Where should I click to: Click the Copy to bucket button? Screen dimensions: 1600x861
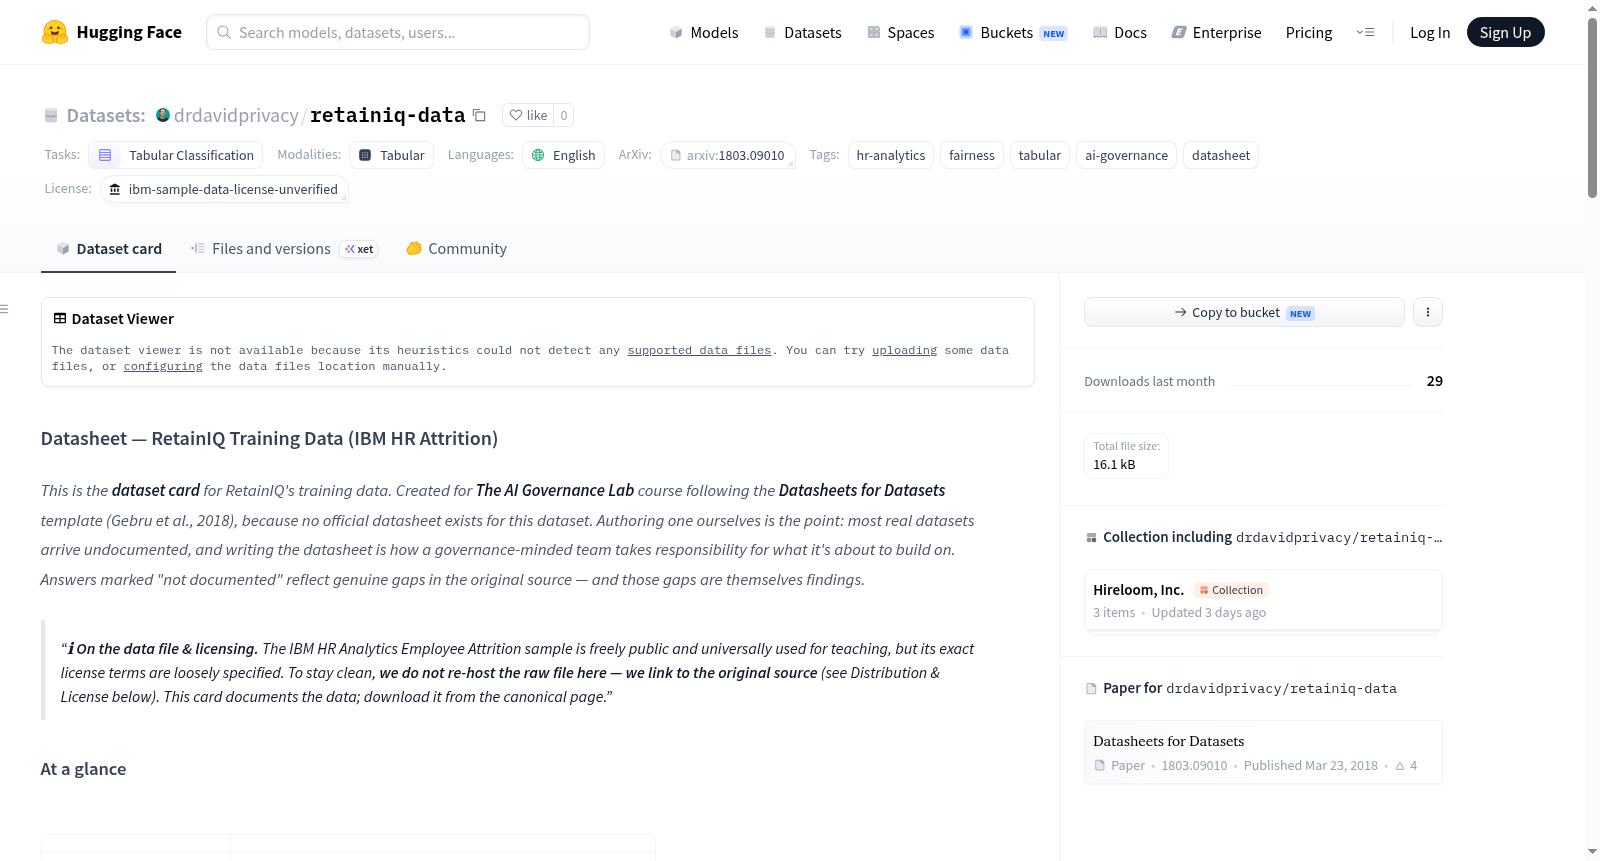[1244, 312]
